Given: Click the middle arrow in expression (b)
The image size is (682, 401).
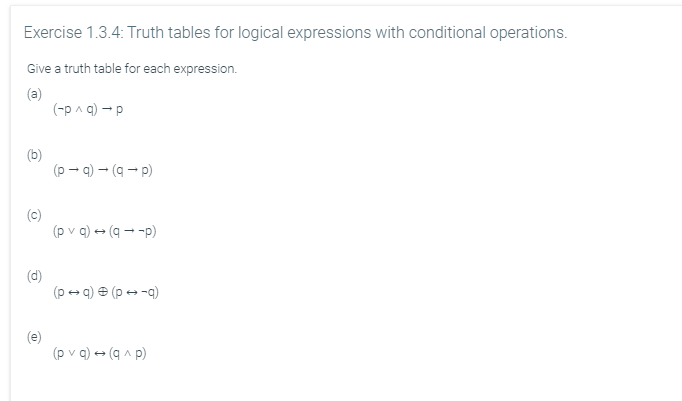Looking at the screenshot, I should point(103,170).
